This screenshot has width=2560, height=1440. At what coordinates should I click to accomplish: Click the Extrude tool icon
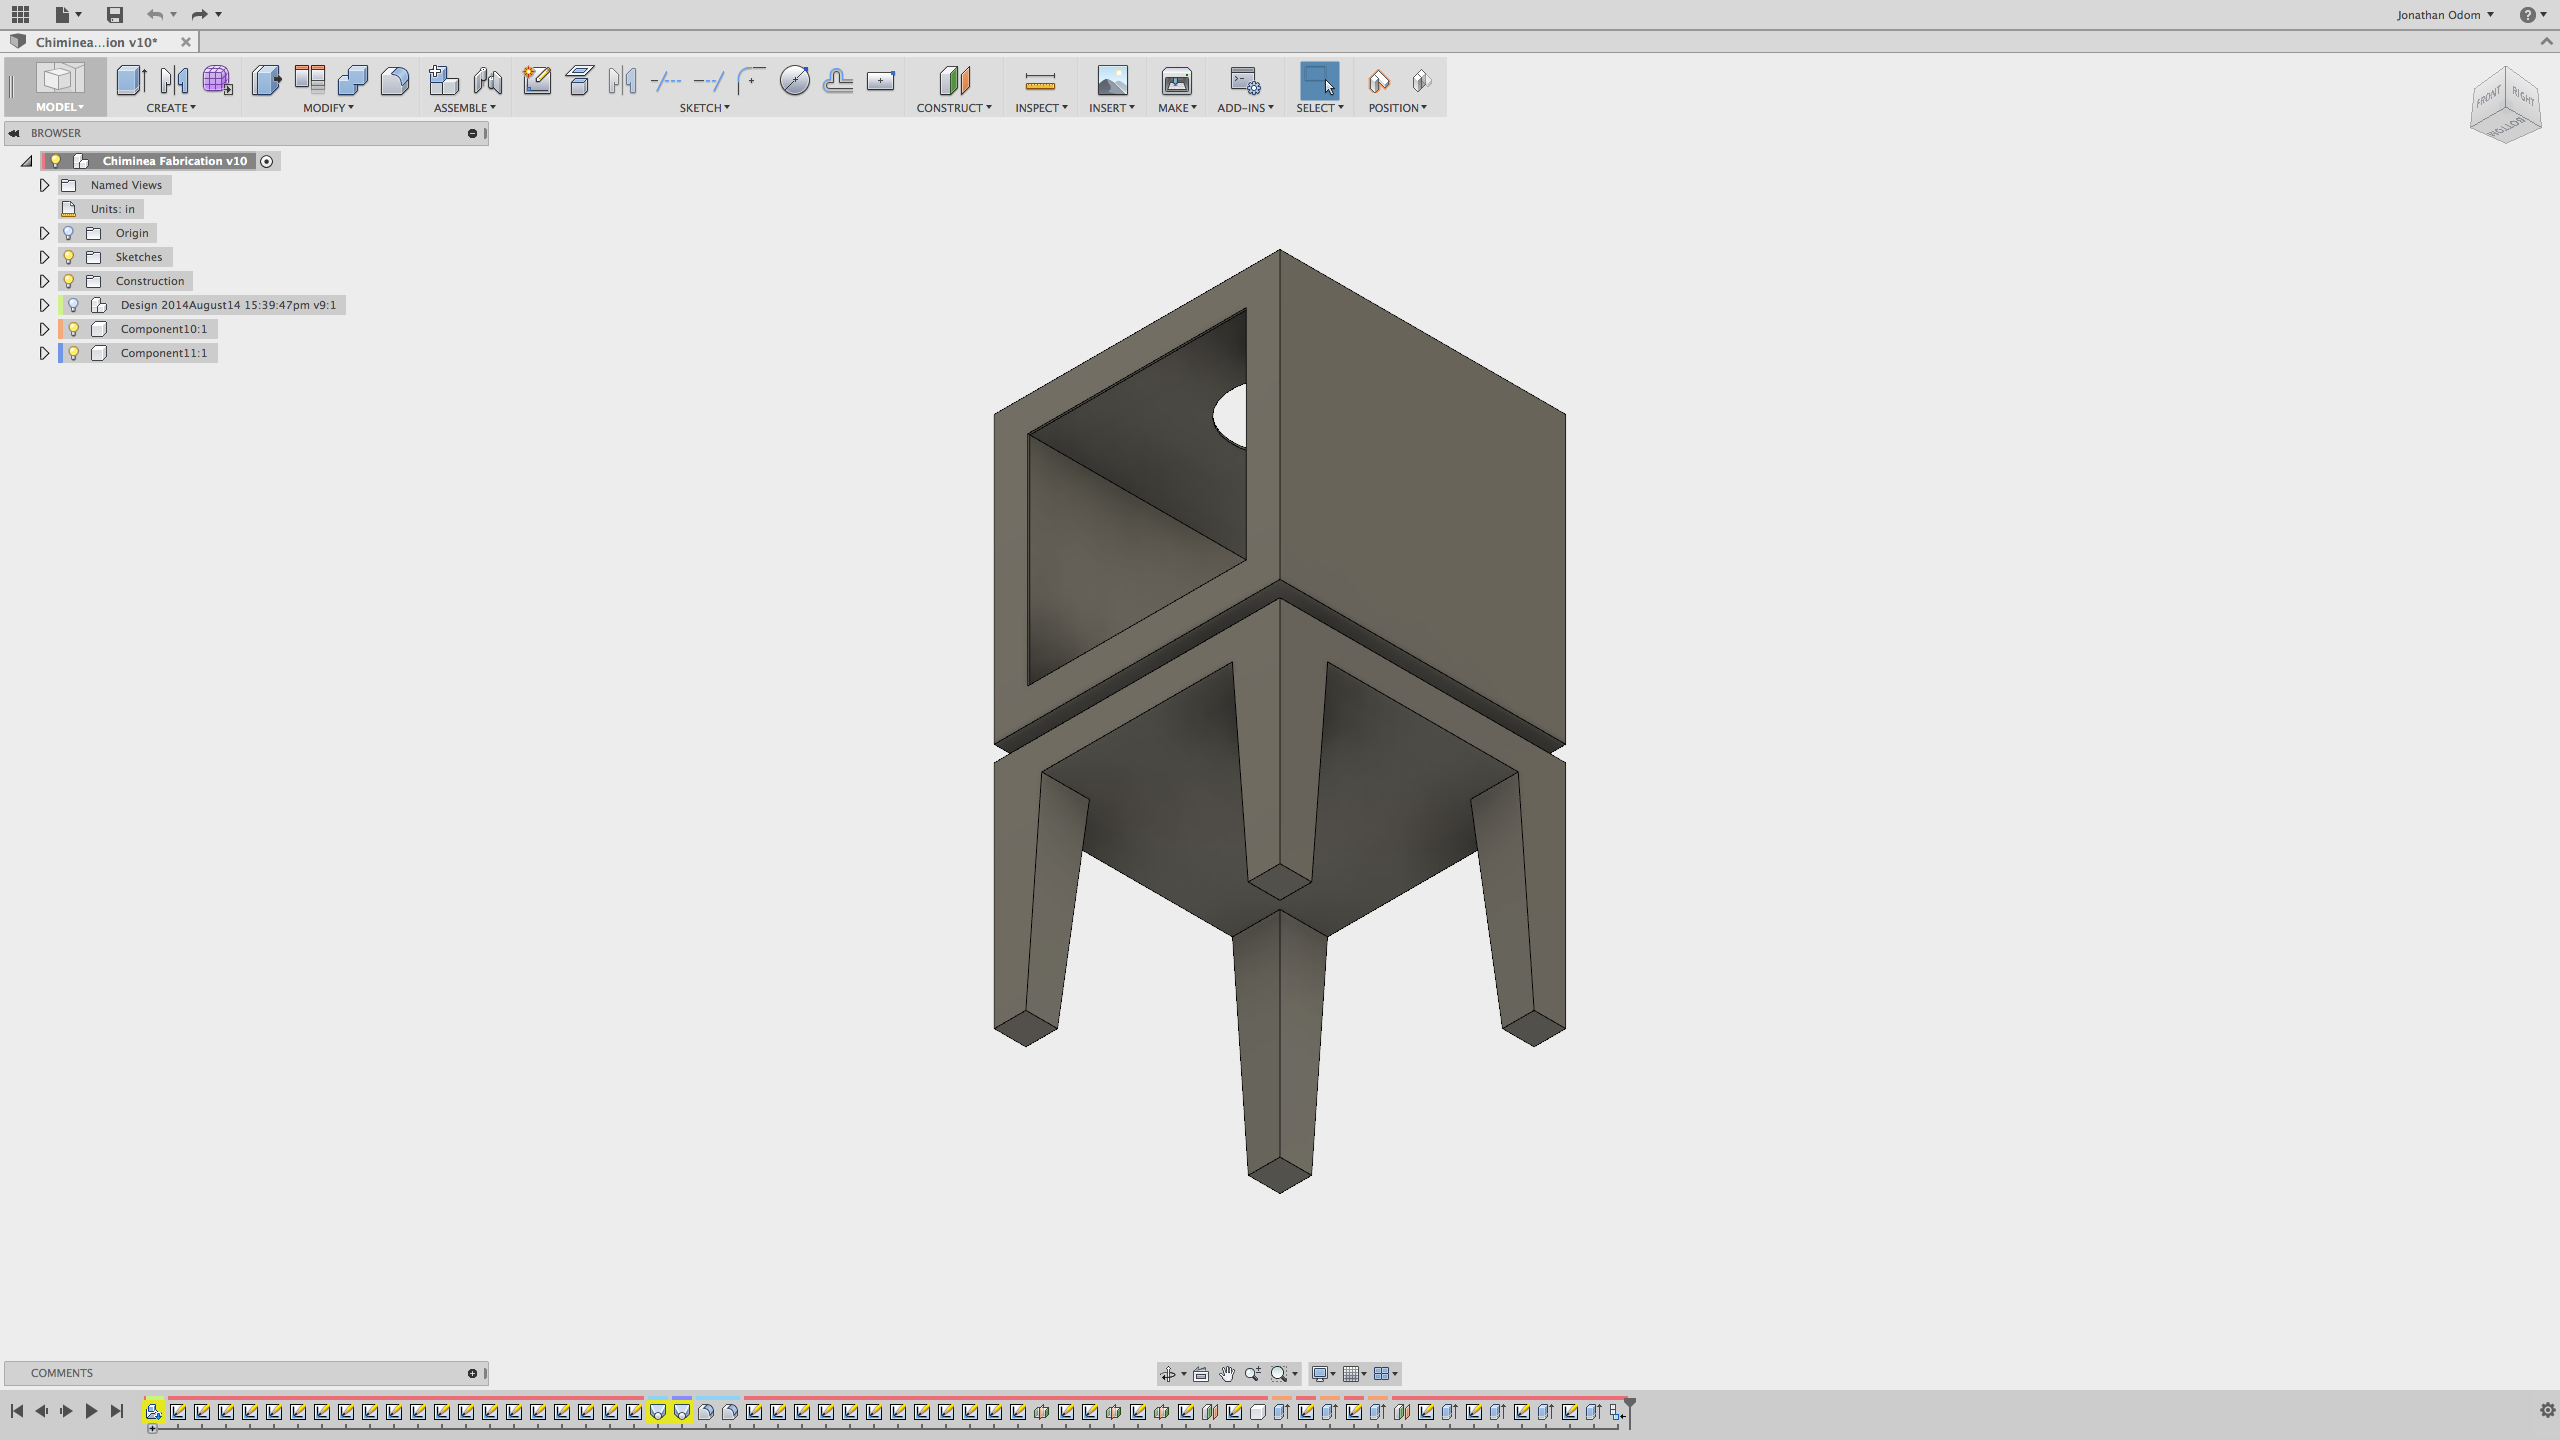[131, 81]
